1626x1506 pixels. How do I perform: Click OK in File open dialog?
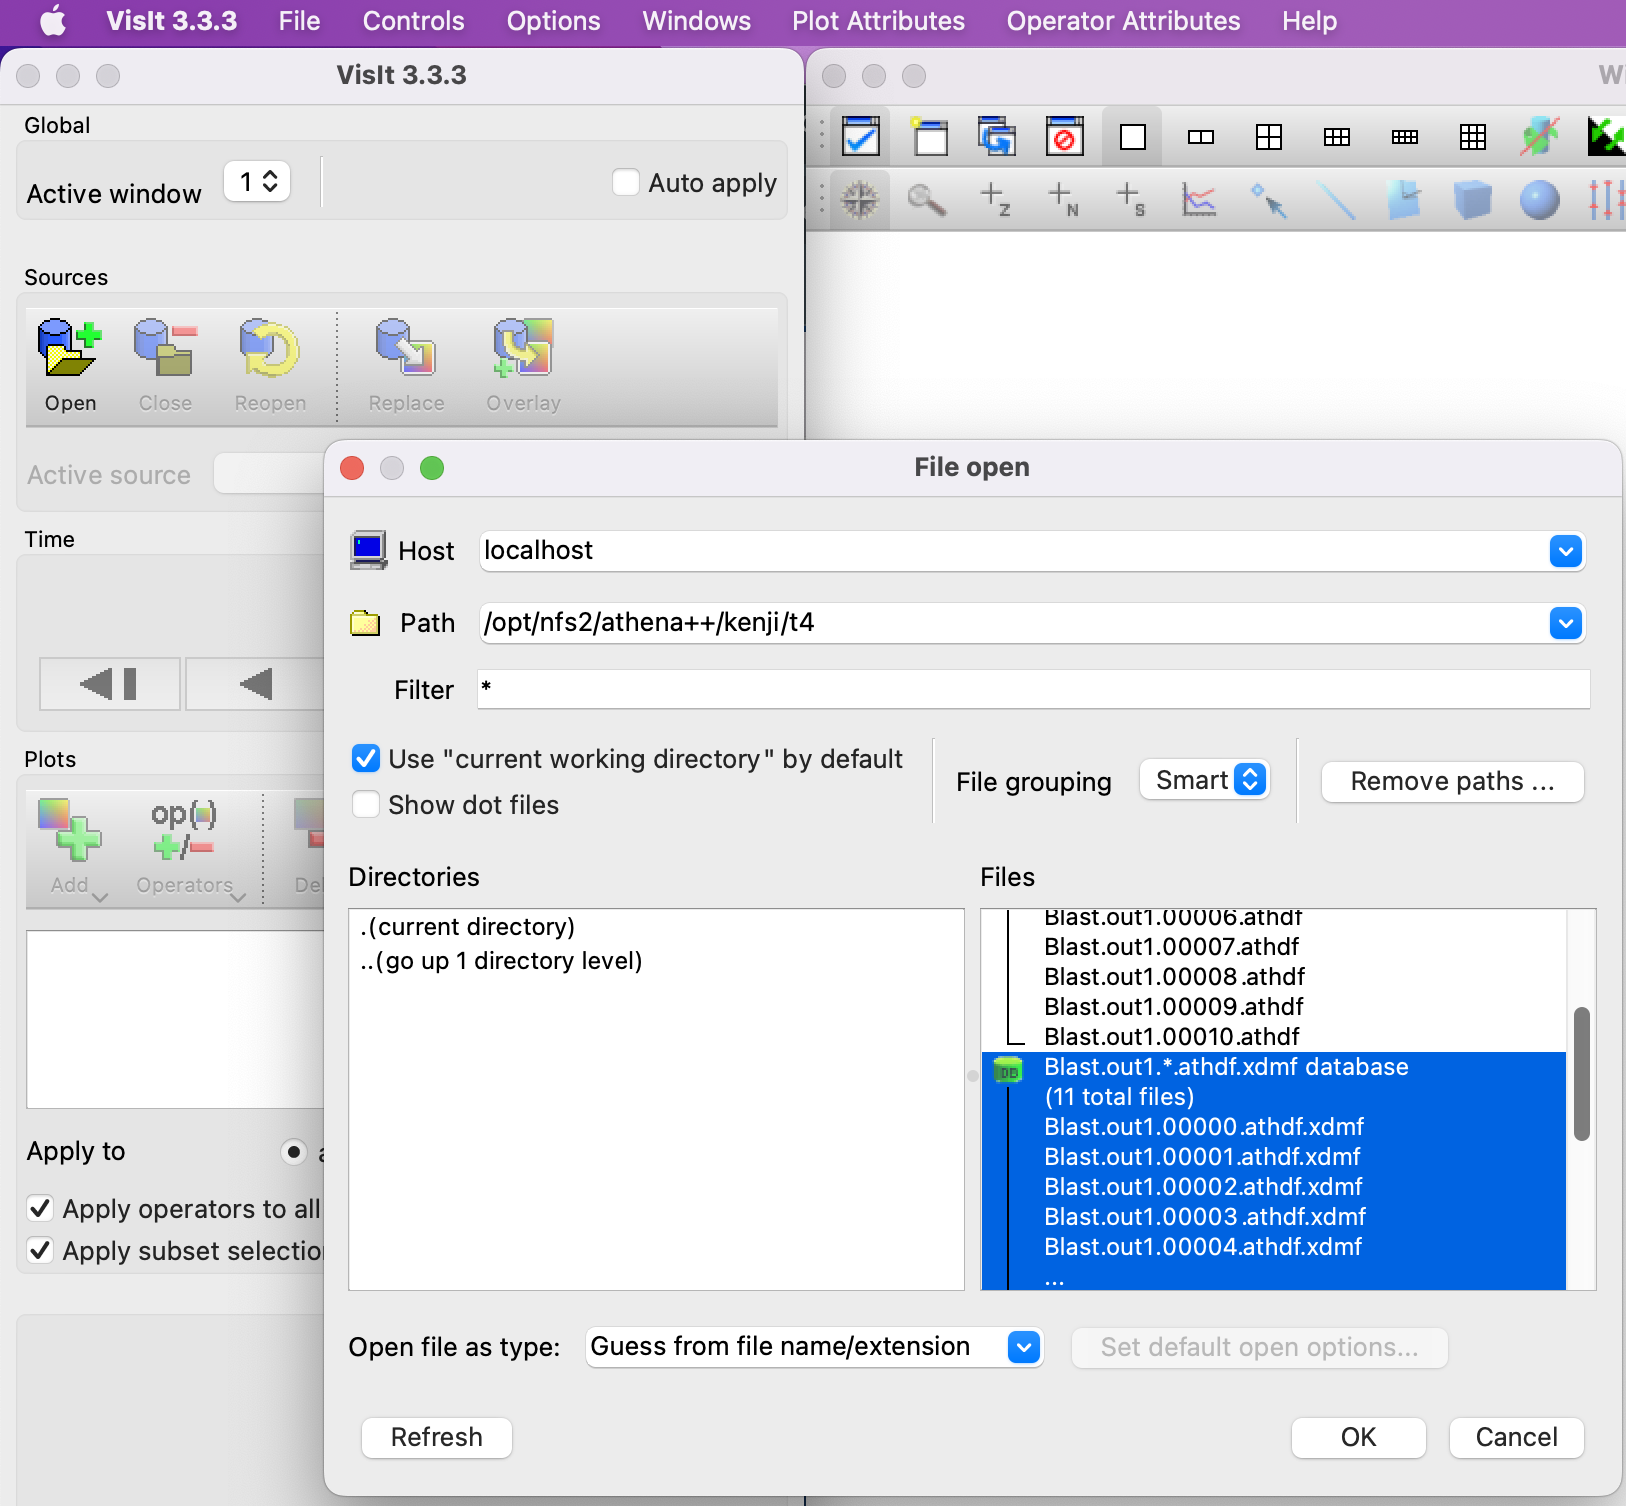[1358, 1437]
